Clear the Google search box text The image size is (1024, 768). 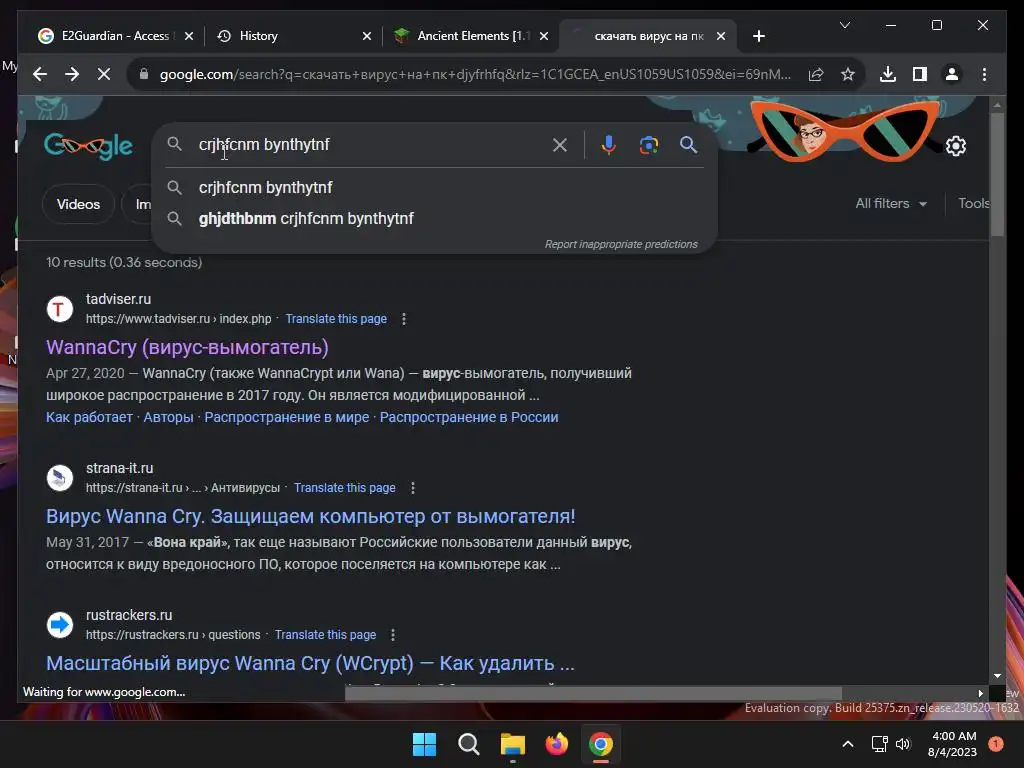(560, 145)
